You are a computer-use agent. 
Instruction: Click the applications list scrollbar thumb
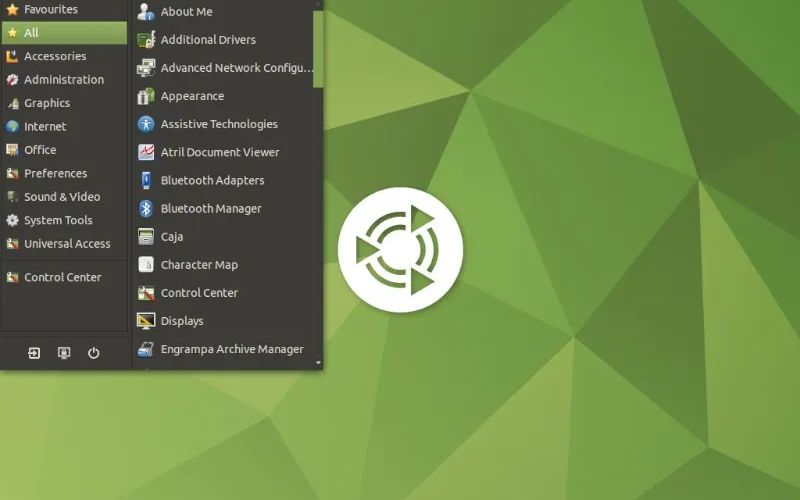[318, 48]
